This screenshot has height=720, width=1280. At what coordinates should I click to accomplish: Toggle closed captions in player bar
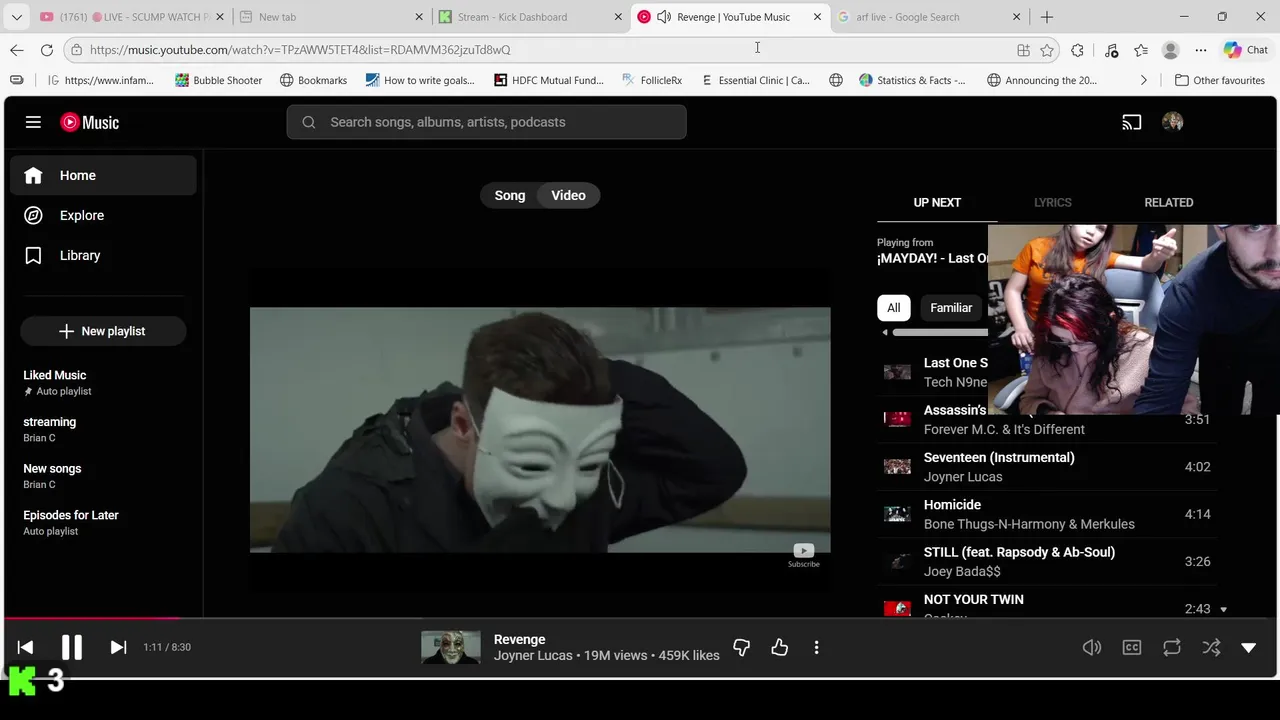coord(1132,648)
